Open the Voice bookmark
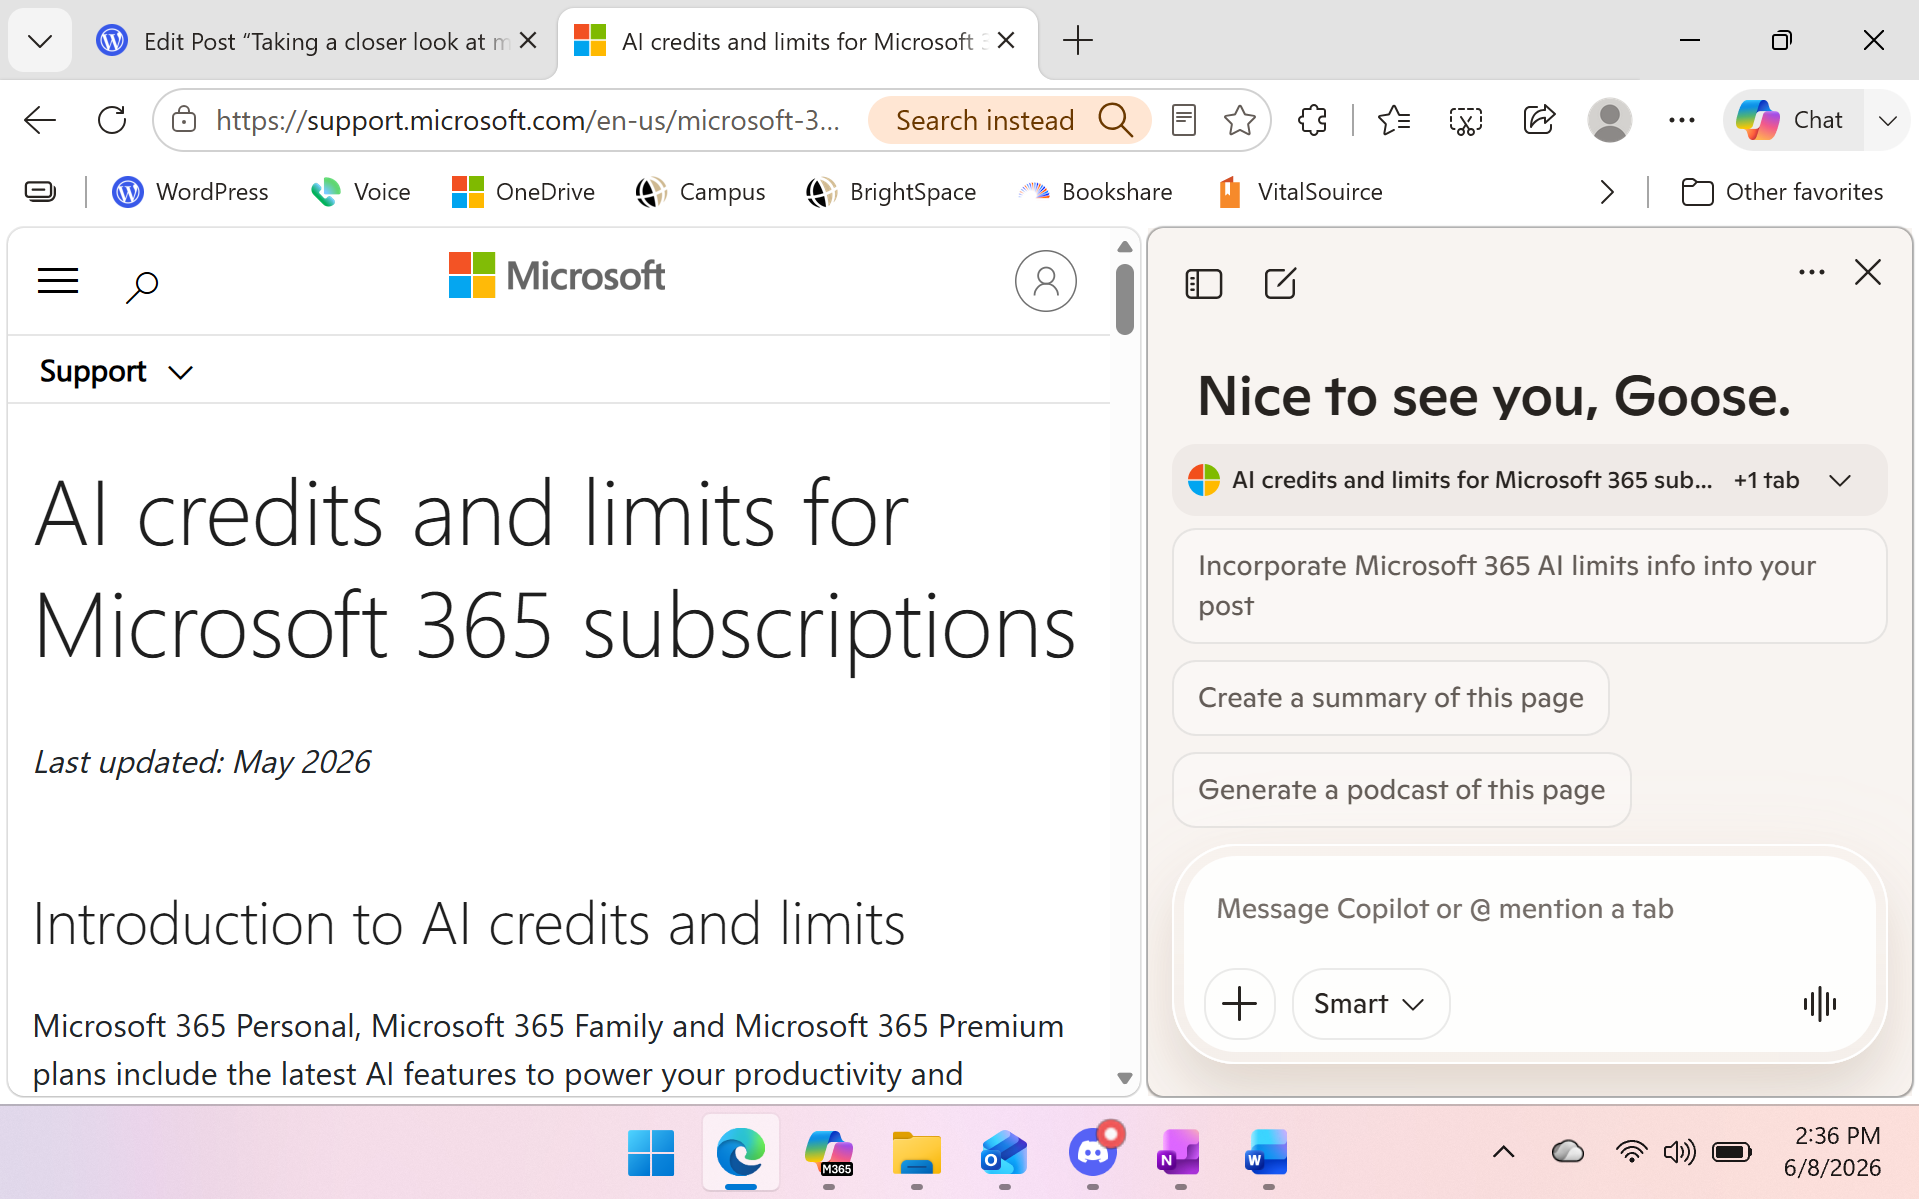The height and width of the screenshot is (1199, 1919). click(x=361, y=191)
